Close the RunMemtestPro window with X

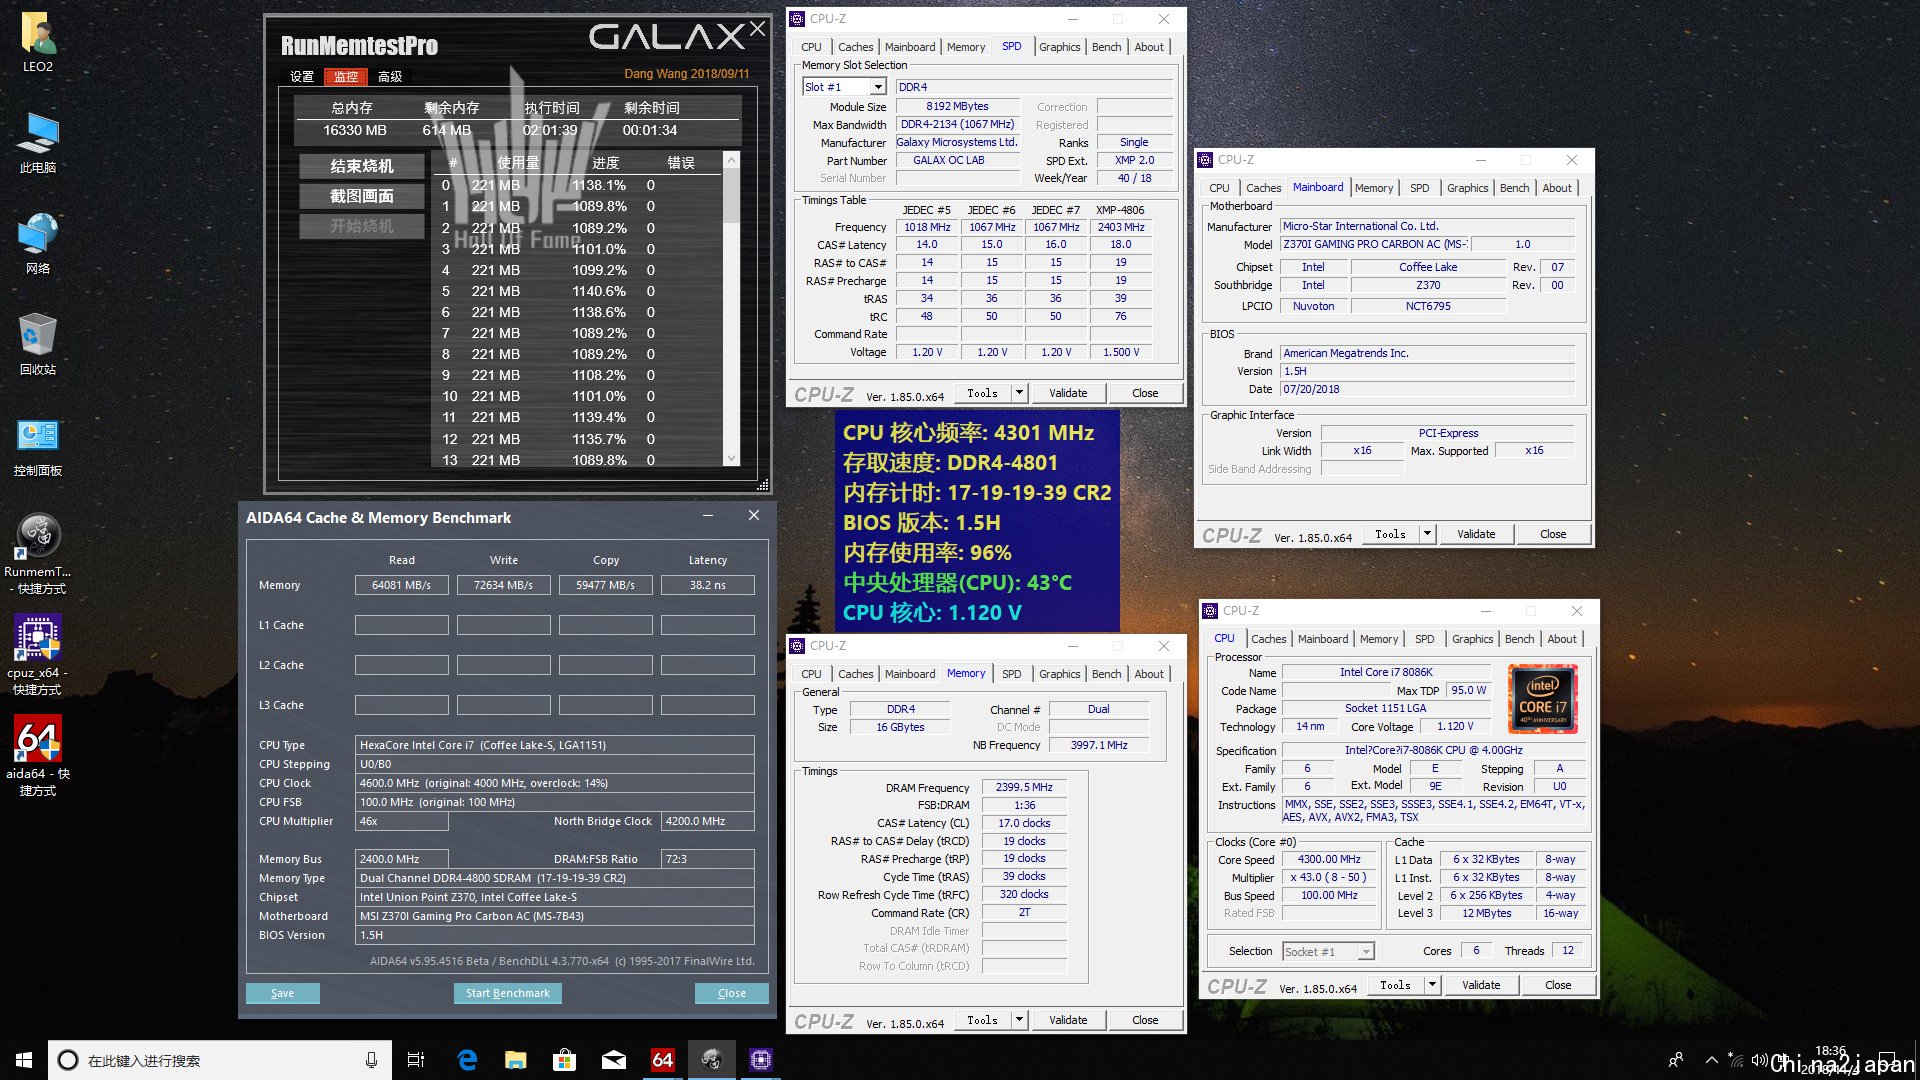tap(758, 29)
